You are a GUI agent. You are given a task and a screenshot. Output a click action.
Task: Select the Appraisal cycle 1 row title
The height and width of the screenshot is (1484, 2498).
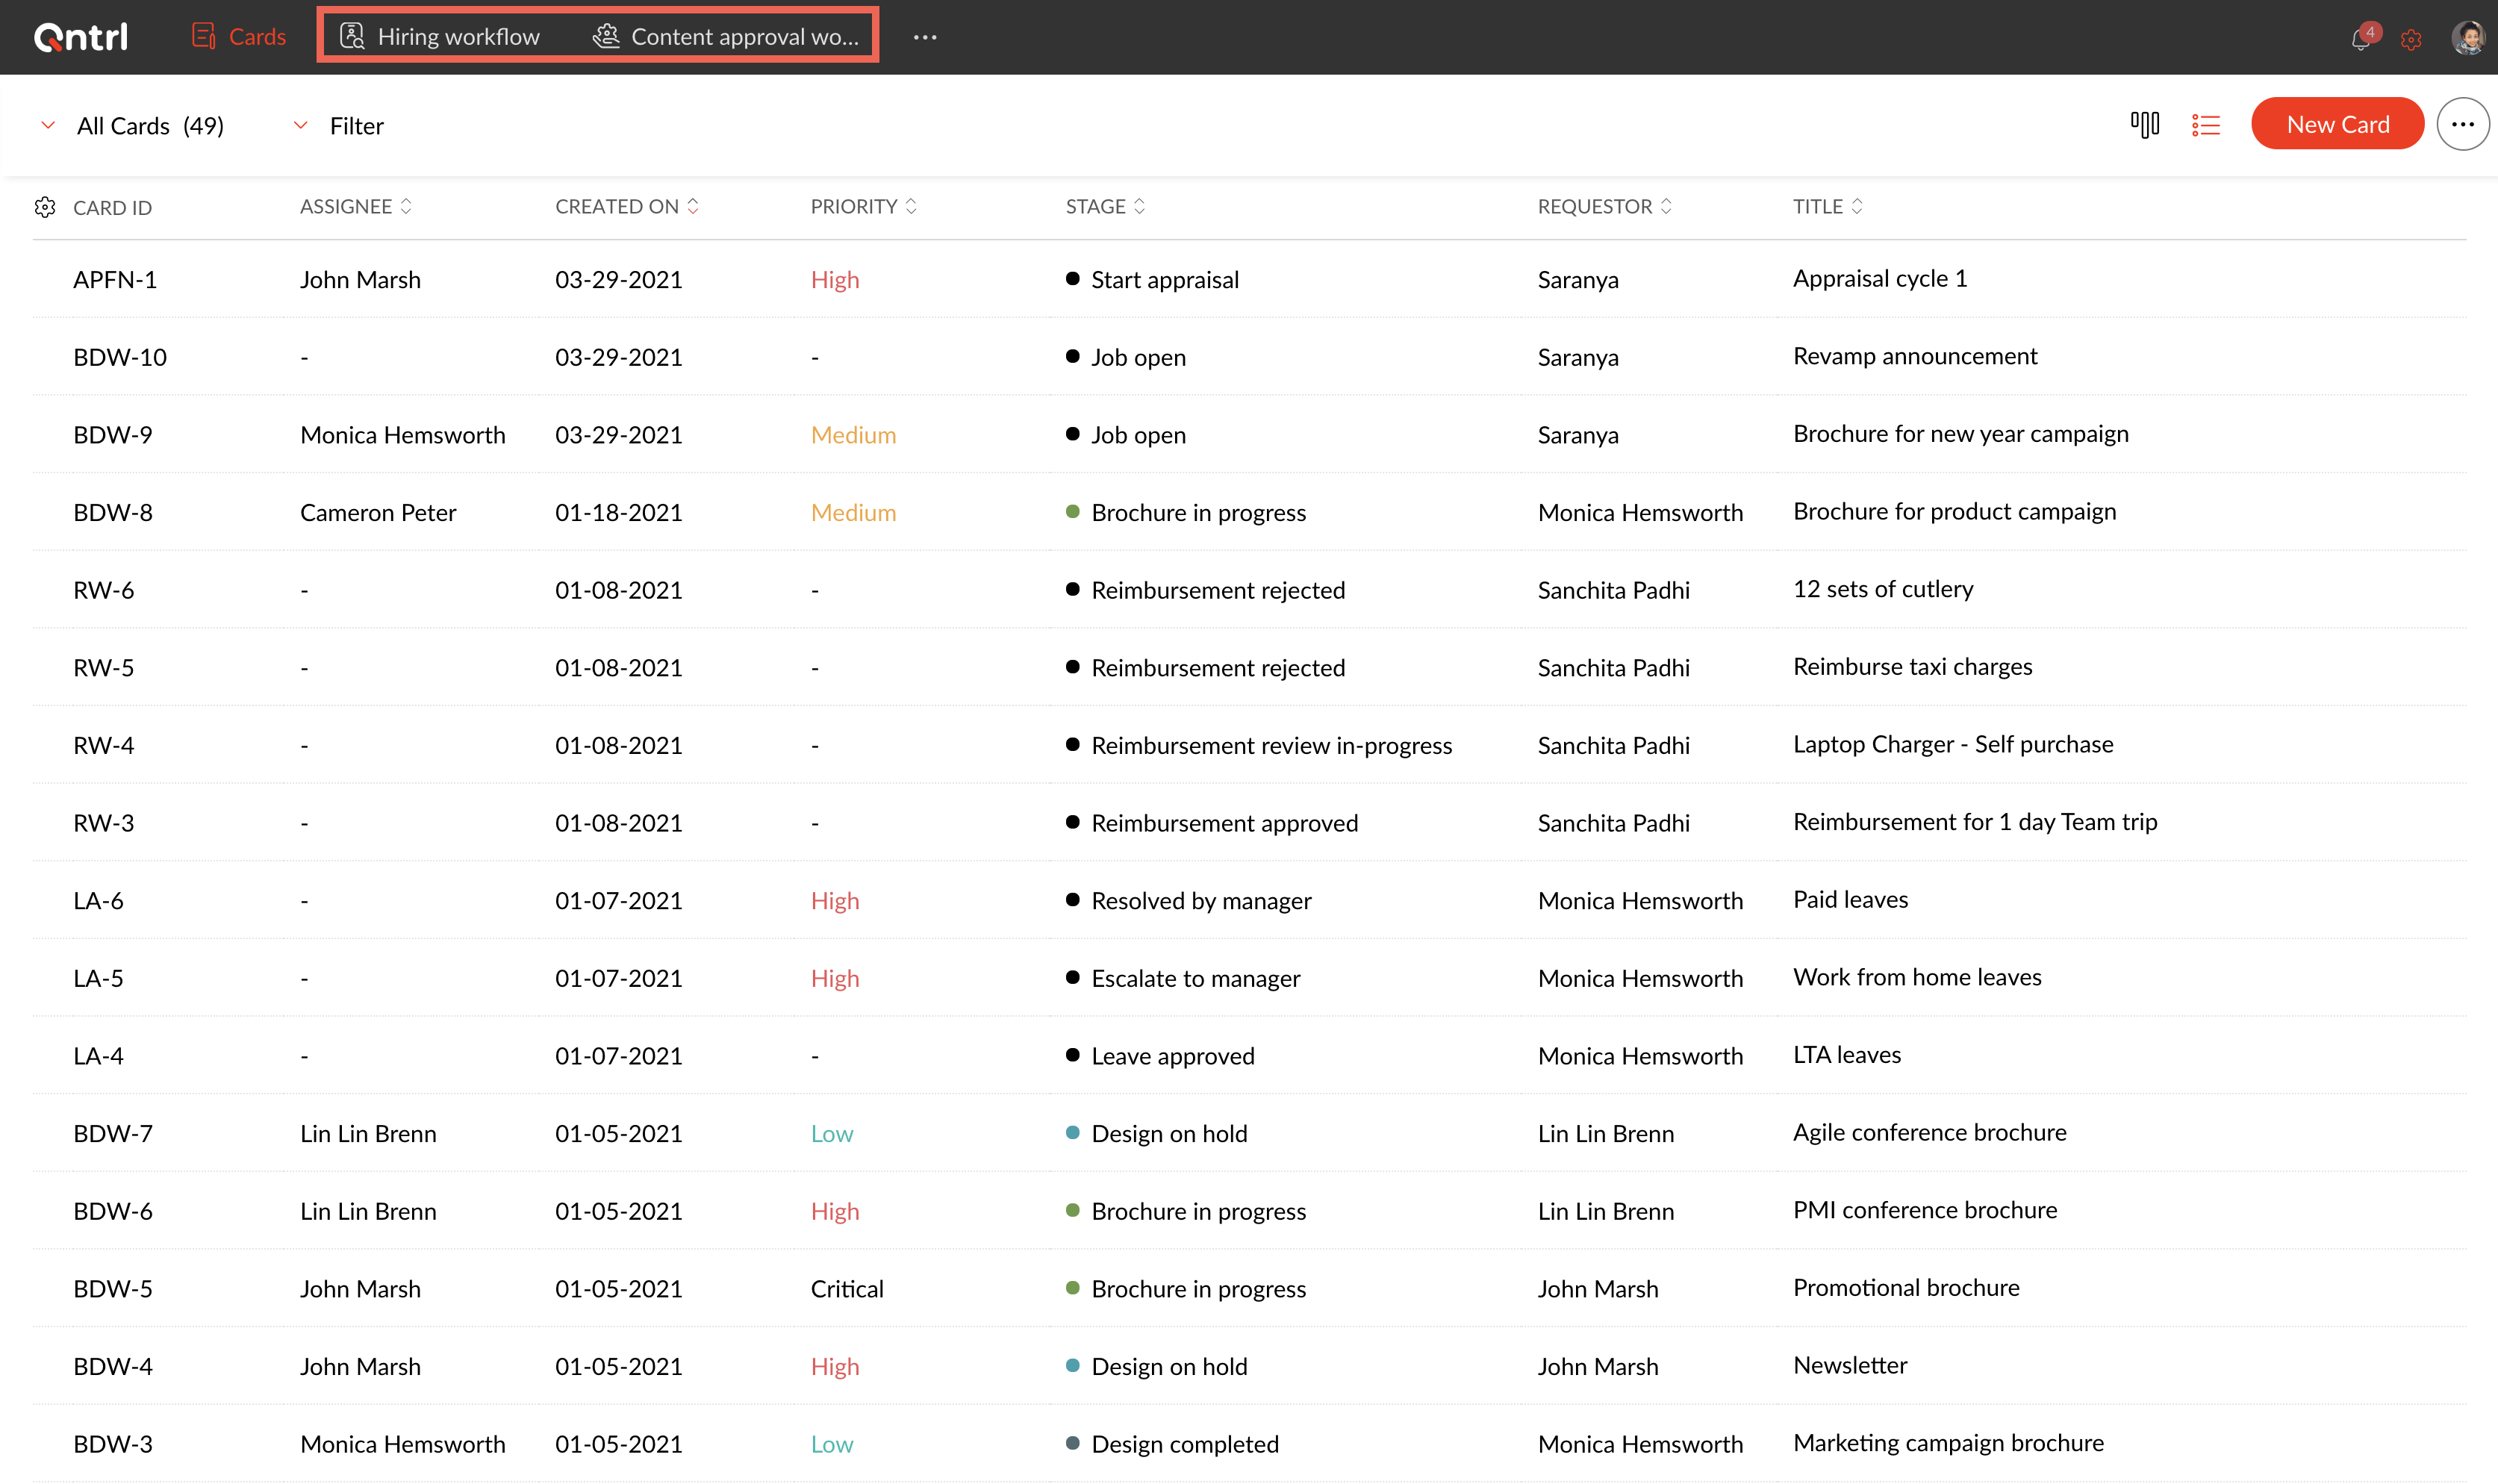coord(1879,278)
